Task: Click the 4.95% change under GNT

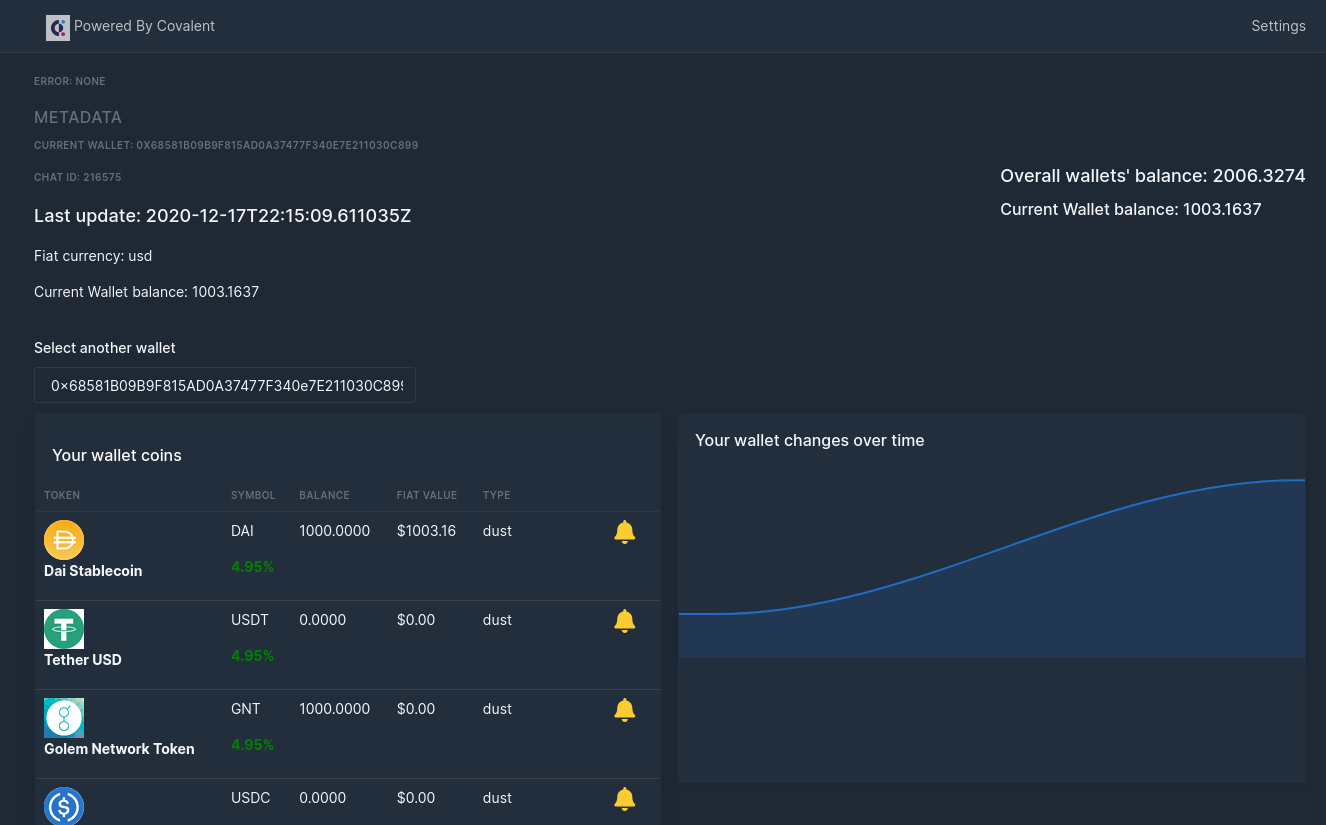Action: click(252, 745)
